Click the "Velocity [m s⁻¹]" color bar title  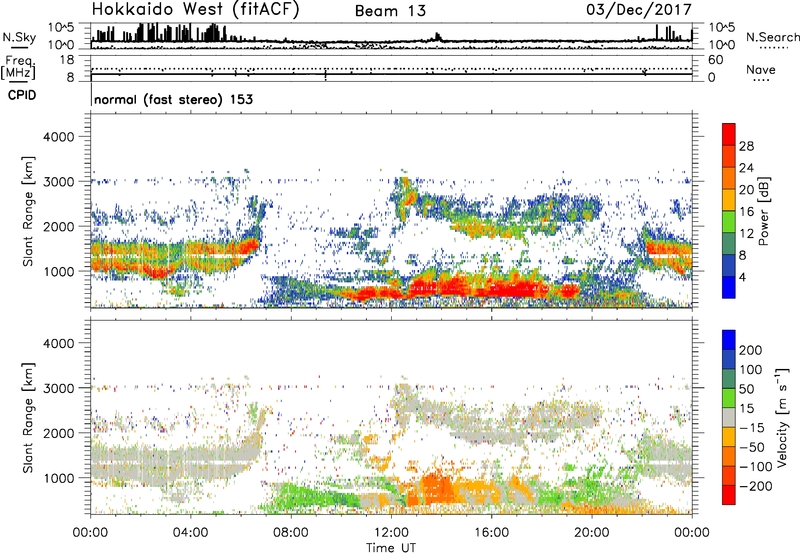point(782,417)
